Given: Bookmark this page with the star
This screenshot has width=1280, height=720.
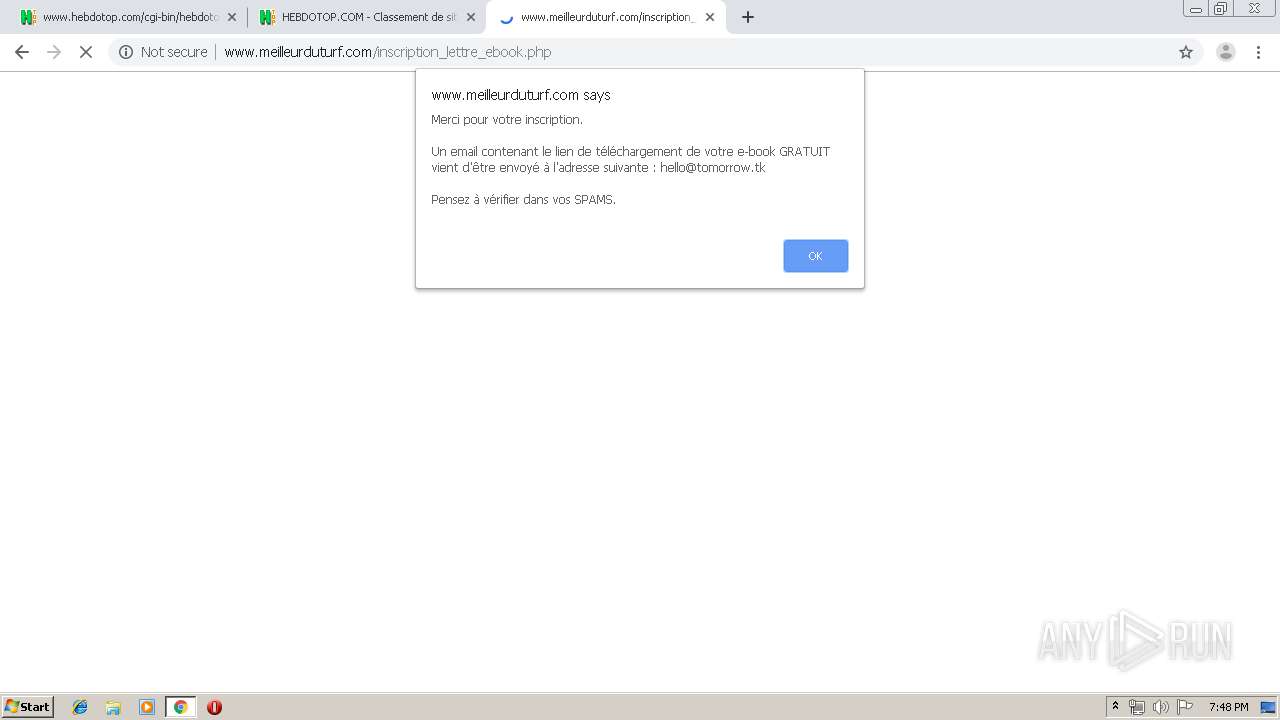Looking at the screenshot, I should click(x=1186, y=52).
